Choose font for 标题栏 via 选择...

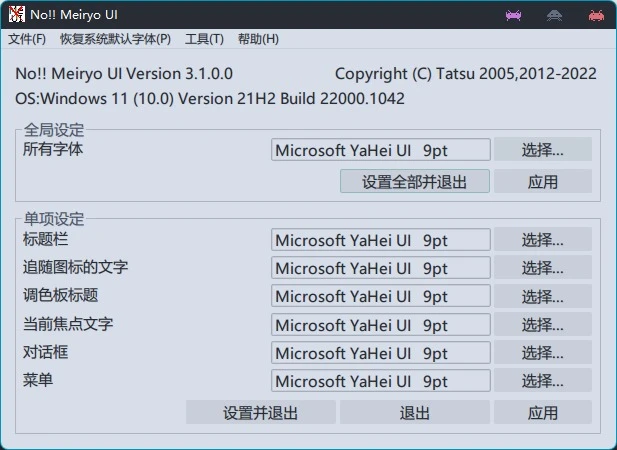click(x=543, y=239)
